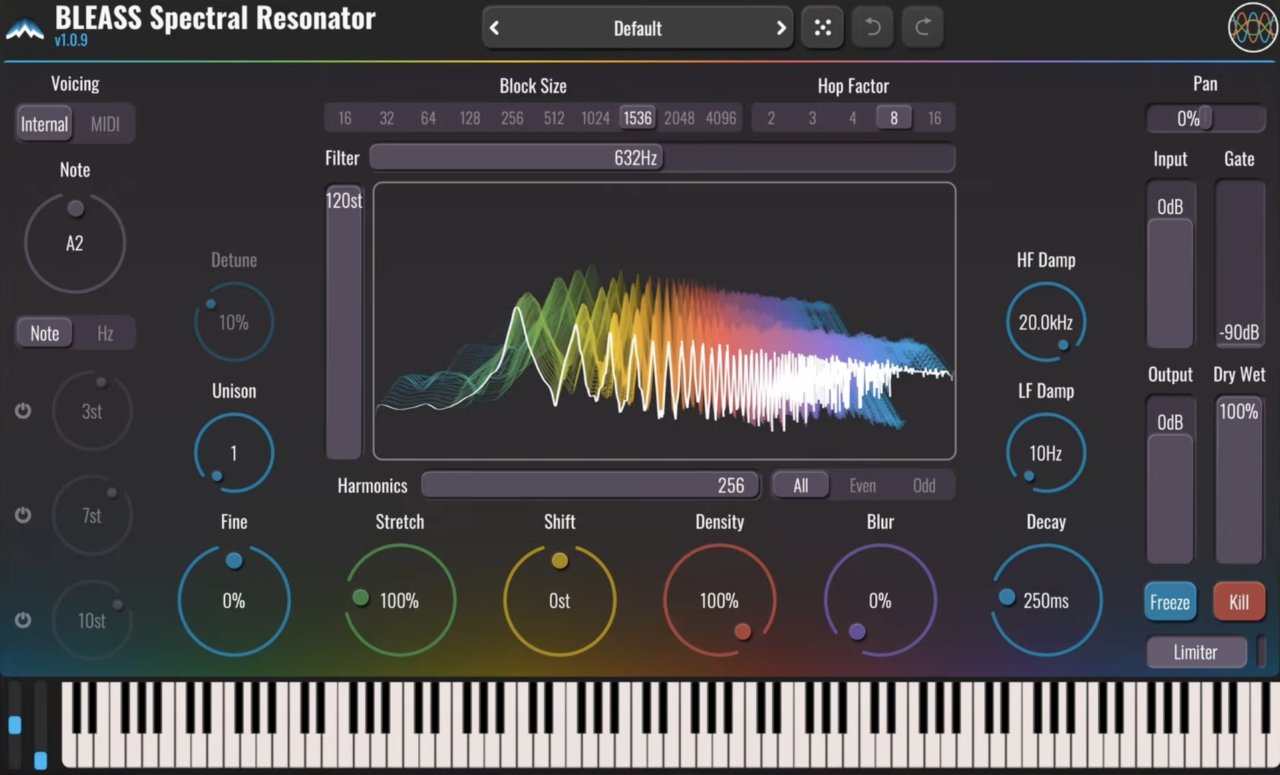This screenshot has height=775, width=1280.
Task: Go to the next preset with right arrow
Action: pos(781,28)
